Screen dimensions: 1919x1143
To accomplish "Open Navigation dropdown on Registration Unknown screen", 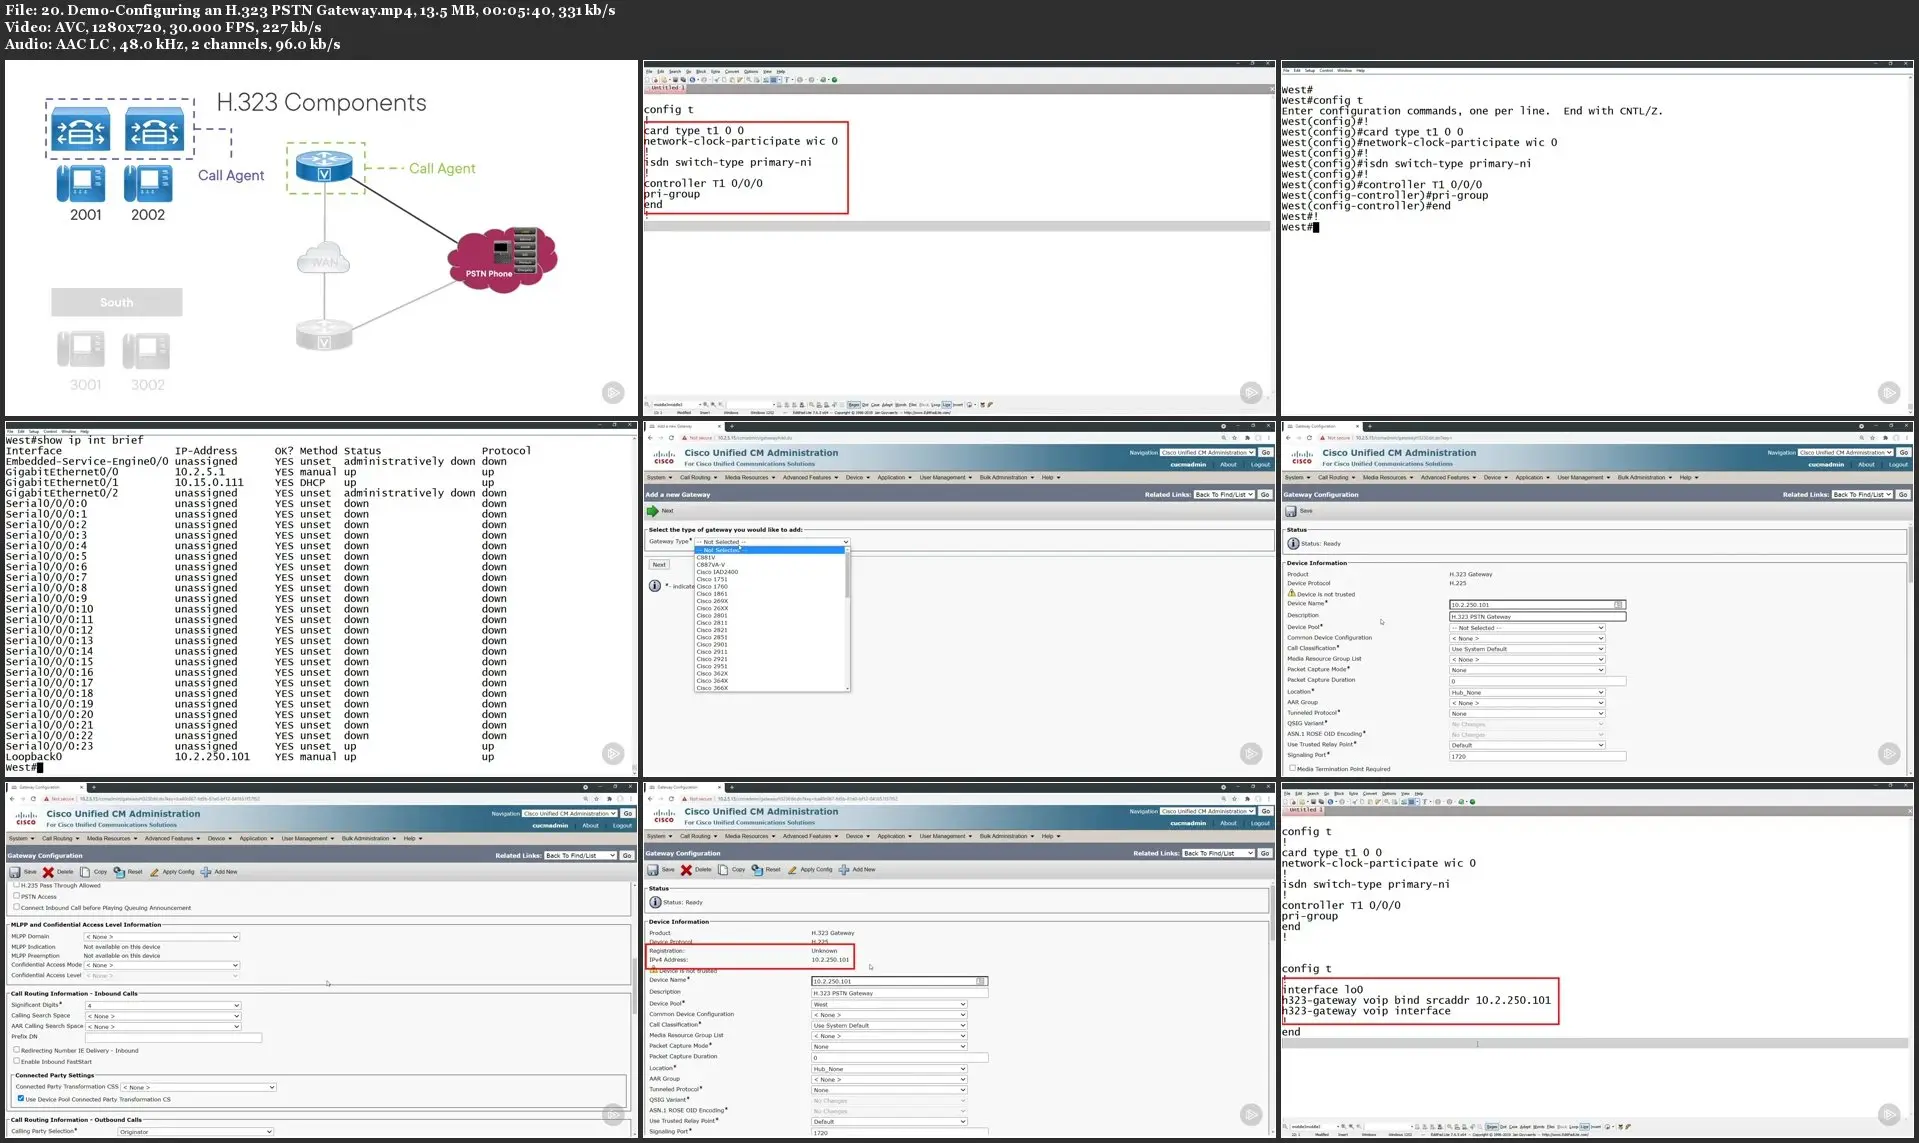I will point(1207,811).
